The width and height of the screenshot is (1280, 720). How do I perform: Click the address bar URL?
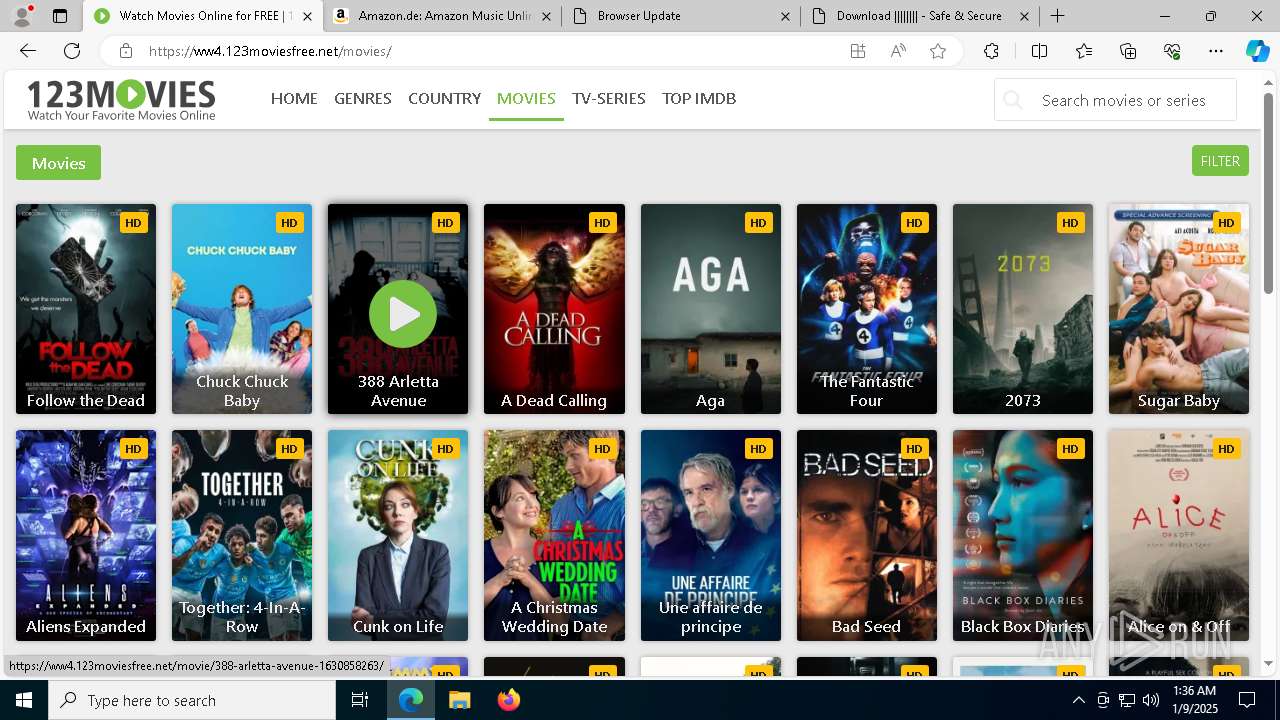[x=270, y=51]
